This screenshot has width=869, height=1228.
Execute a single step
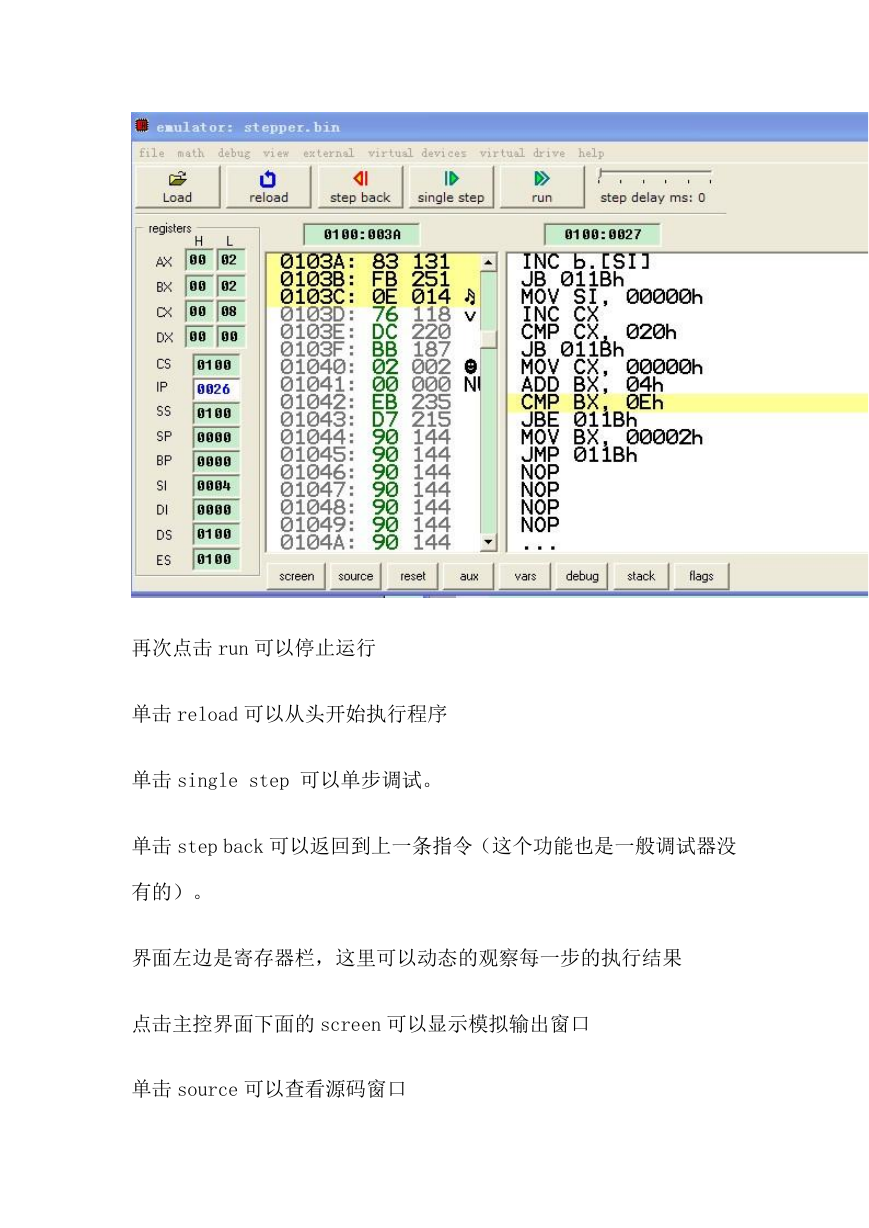point(450,187)
